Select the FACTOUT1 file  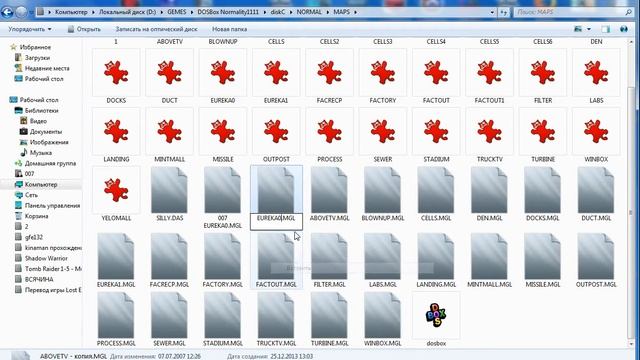489,77
